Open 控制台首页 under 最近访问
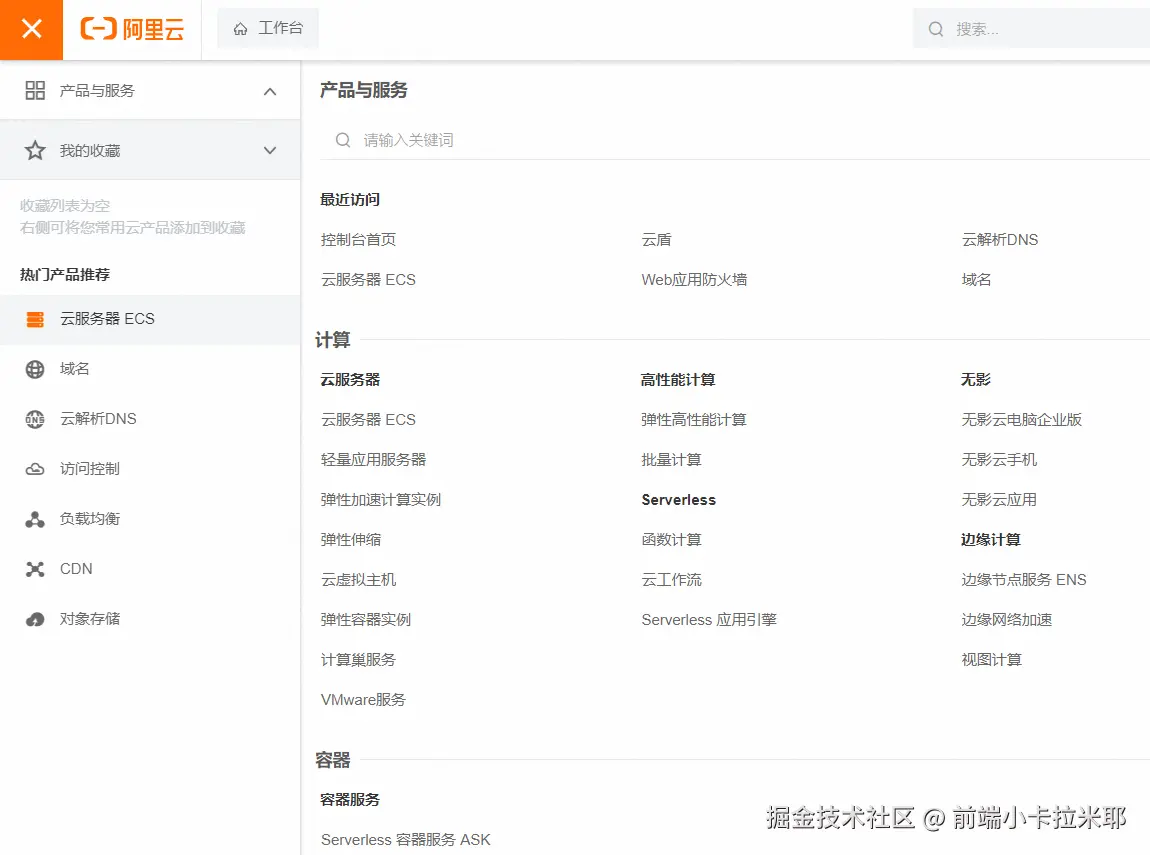The image size is (1150, 855). (x=358, y=240)
